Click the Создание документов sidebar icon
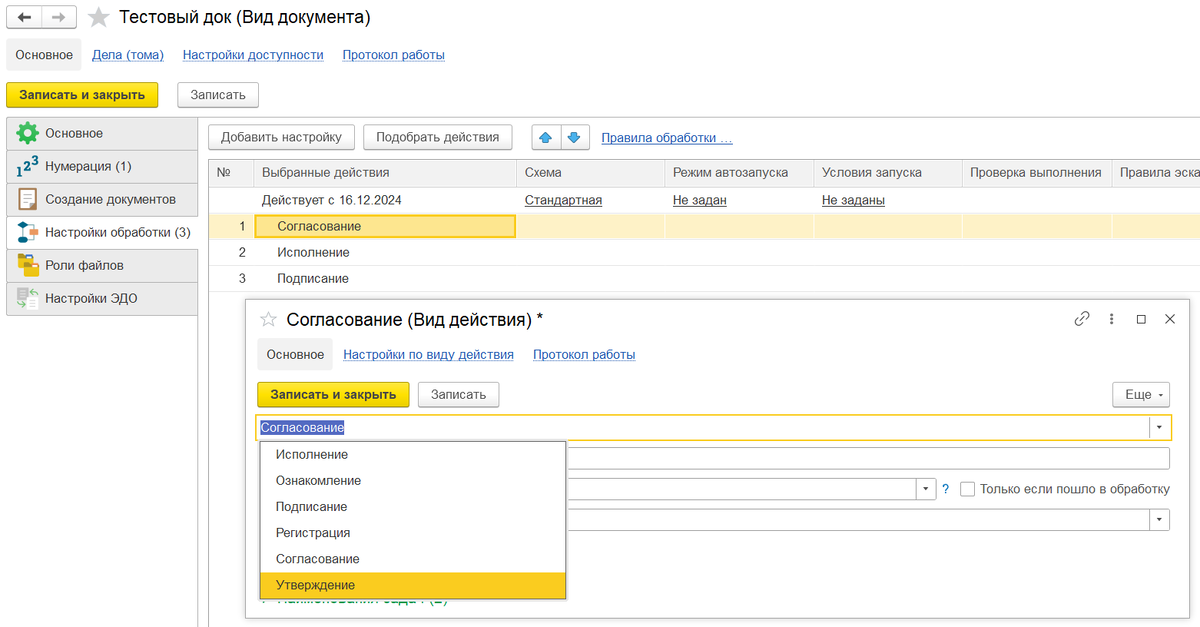1200x627 pixels. 27,199
